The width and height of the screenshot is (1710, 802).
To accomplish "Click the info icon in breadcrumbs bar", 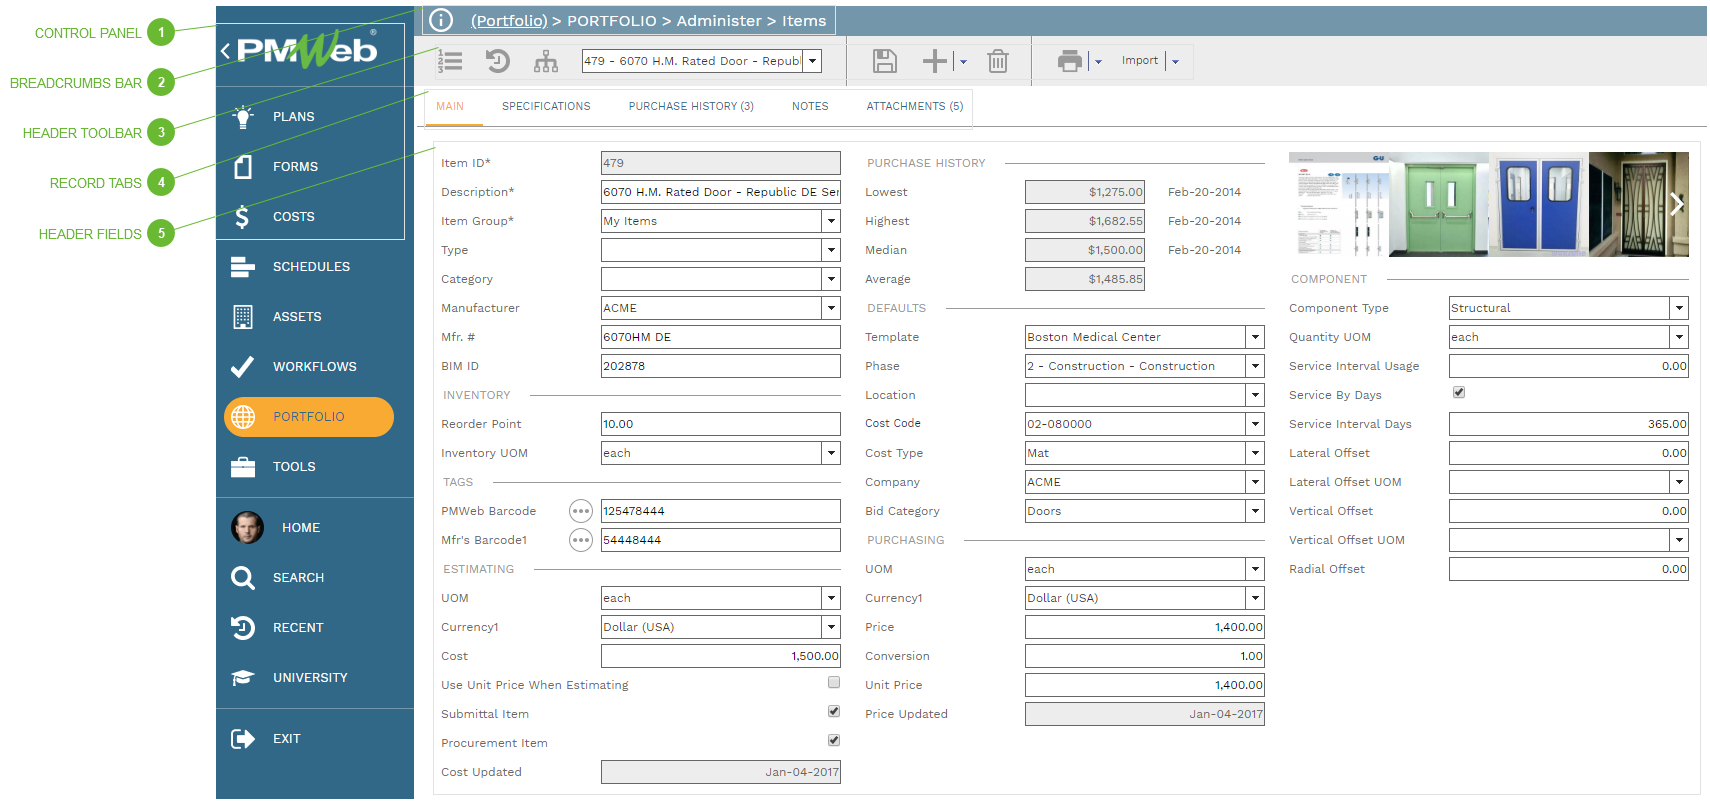I will (441, 20).
